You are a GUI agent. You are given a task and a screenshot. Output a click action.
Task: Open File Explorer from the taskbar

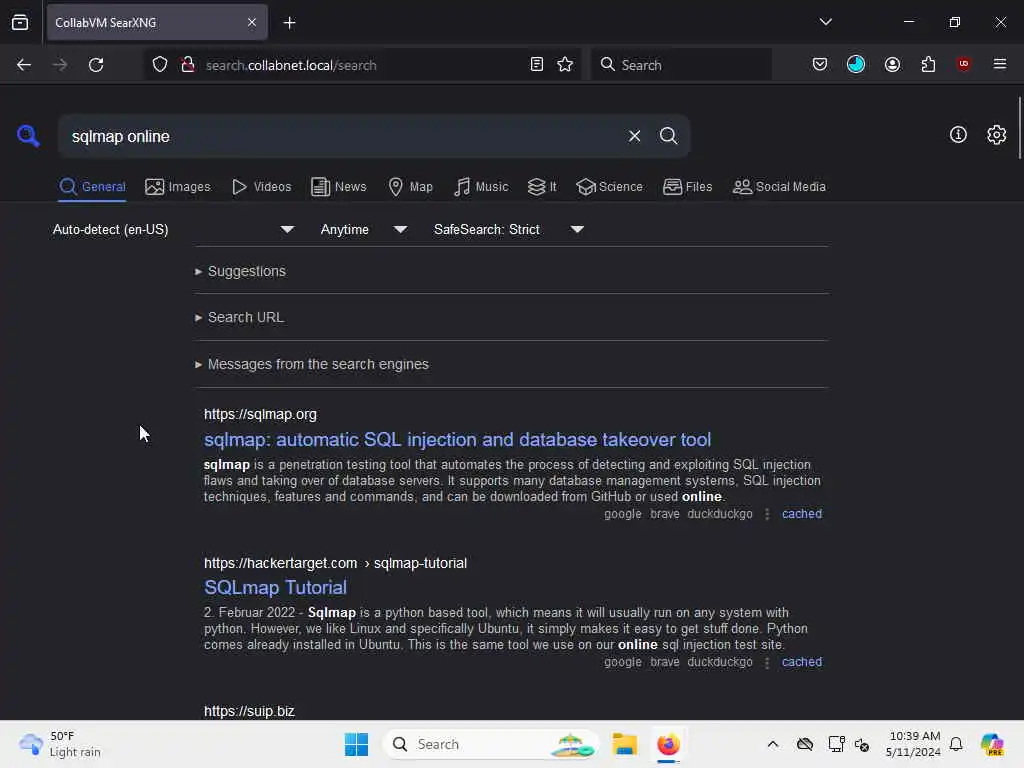624,744
